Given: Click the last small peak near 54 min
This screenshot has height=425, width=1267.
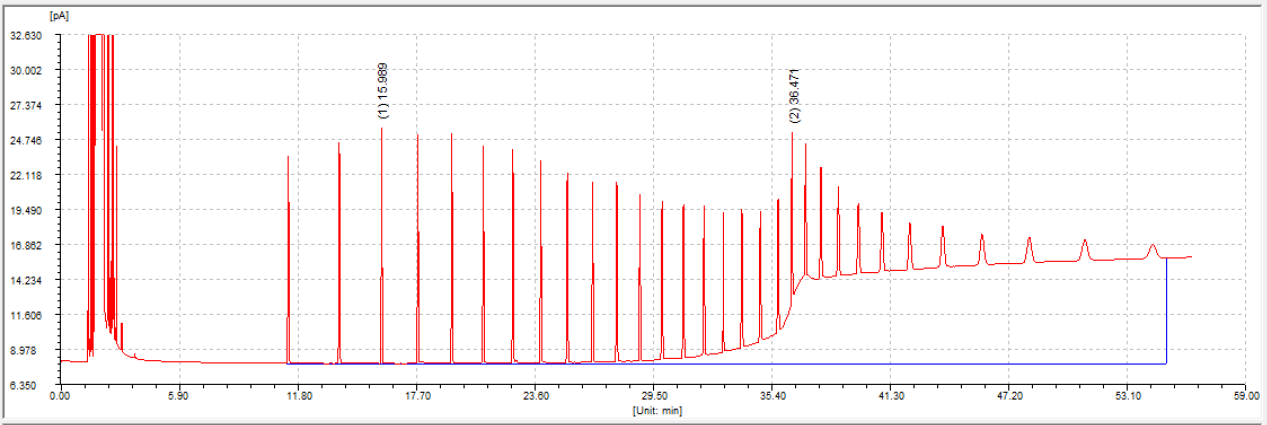Looking at the screenshot, I should click(1152, 248).
